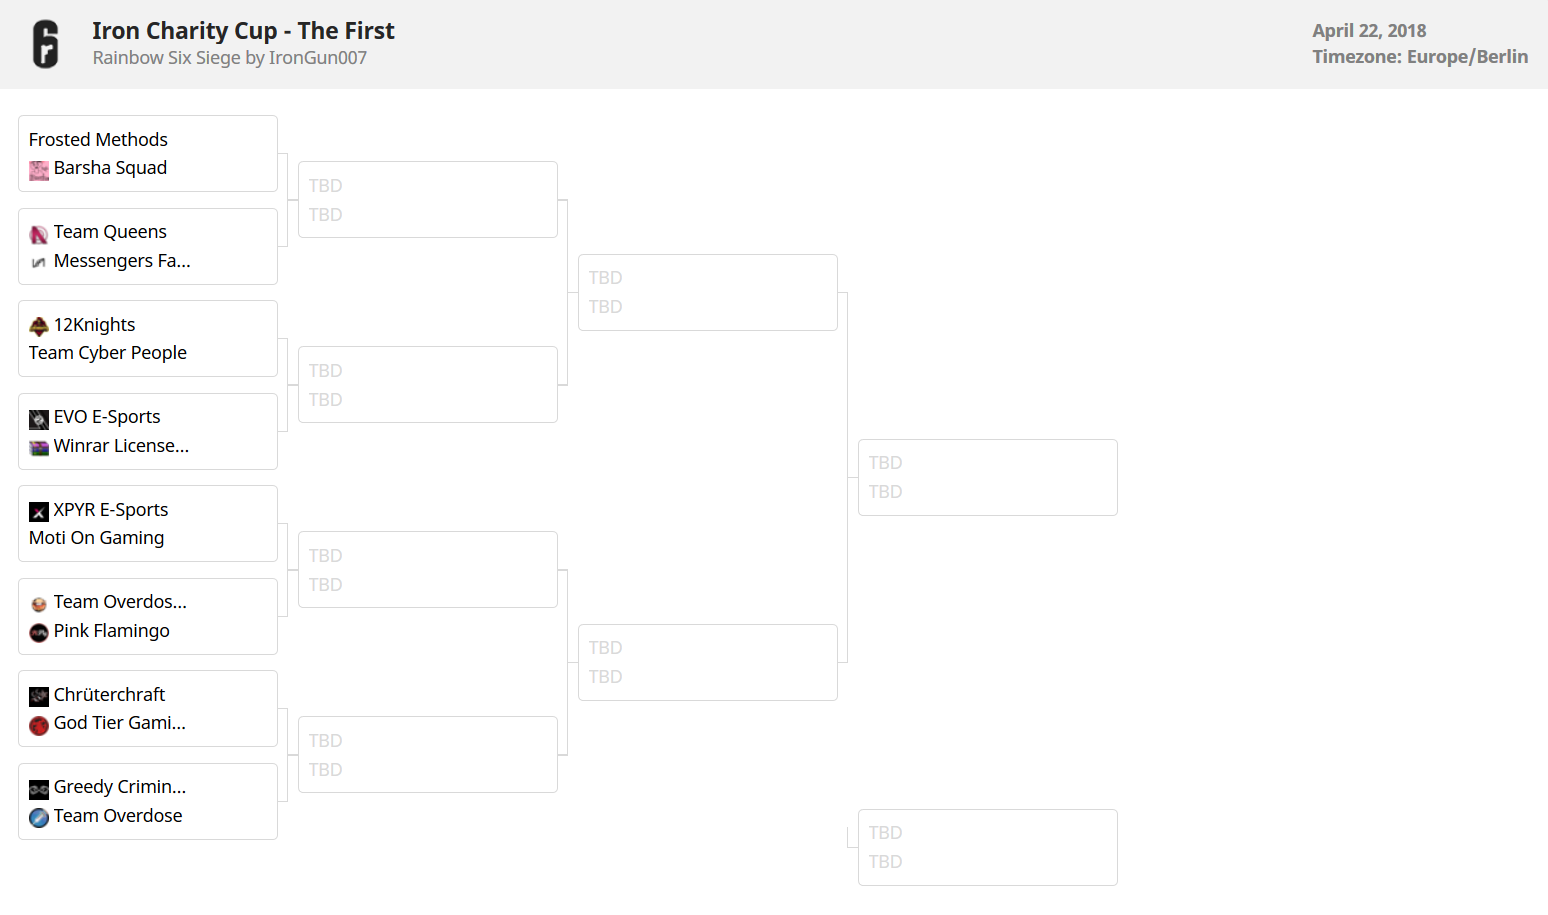This screenshot has height=915, width=1548.
Task: Open the top semifinal TBD match box
Action: pyautogui.click(x=707, y=292)
